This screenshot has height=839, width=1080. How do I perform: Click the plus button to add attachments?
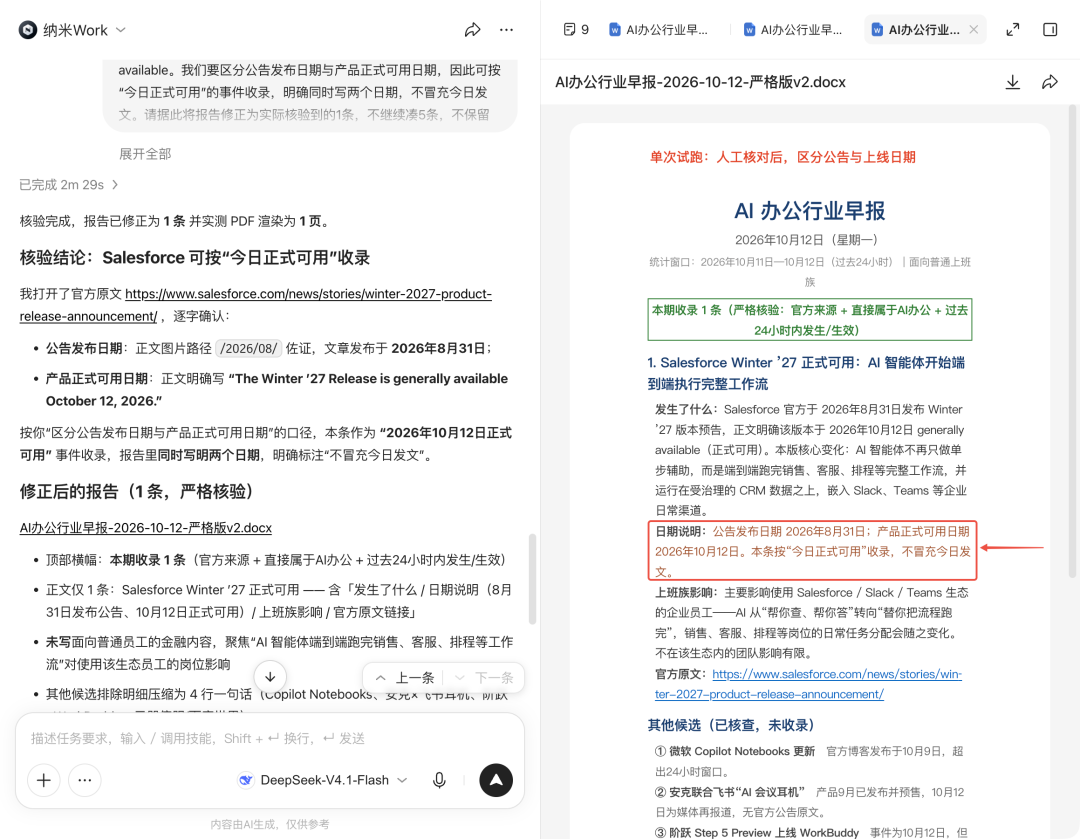click(43, 780)
